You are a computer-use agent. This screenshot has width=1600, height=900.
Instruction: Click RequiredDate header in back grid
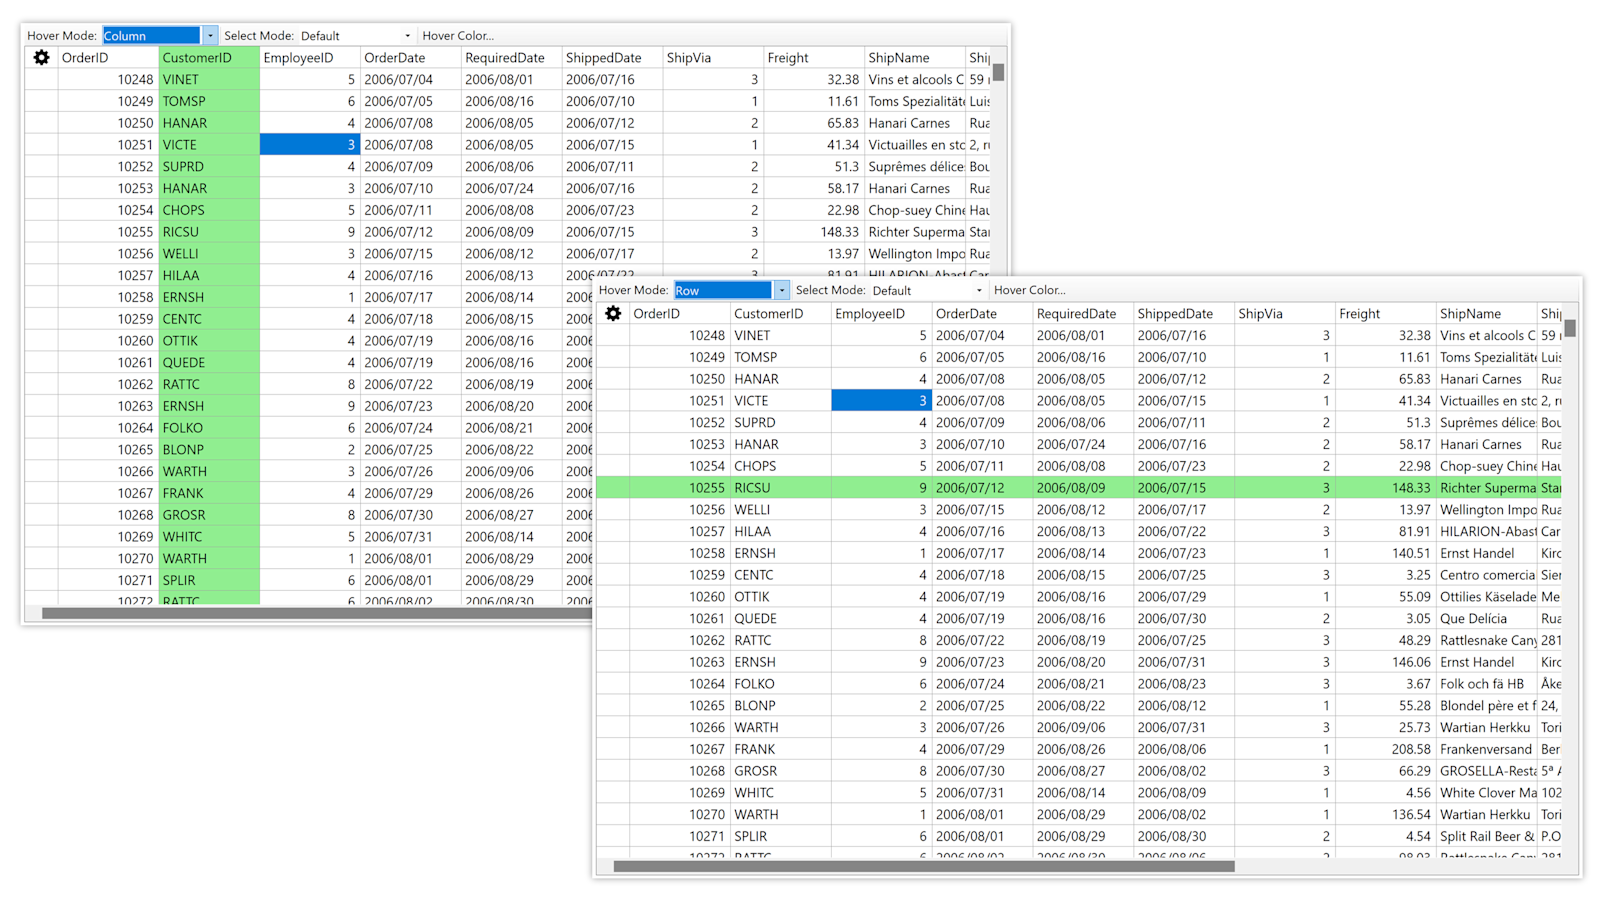pos(511,58)
